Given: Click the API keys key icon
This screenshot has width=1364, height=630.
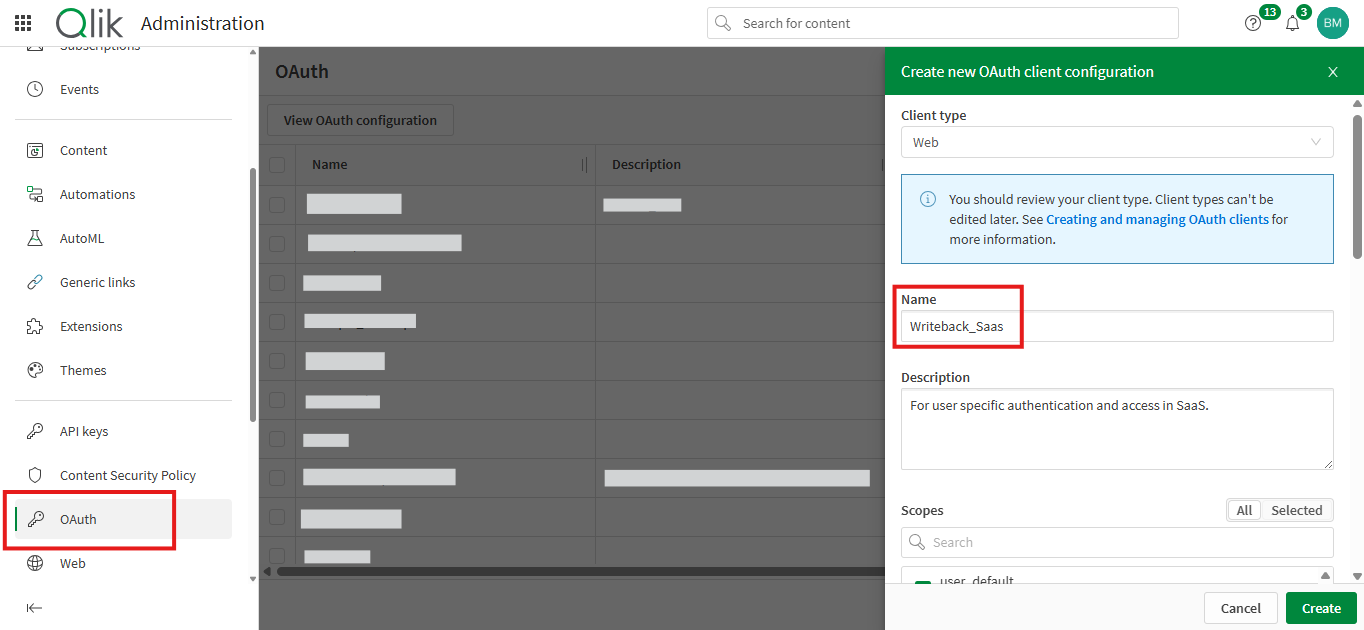Looking at the screenshot, I should point(35,431).
